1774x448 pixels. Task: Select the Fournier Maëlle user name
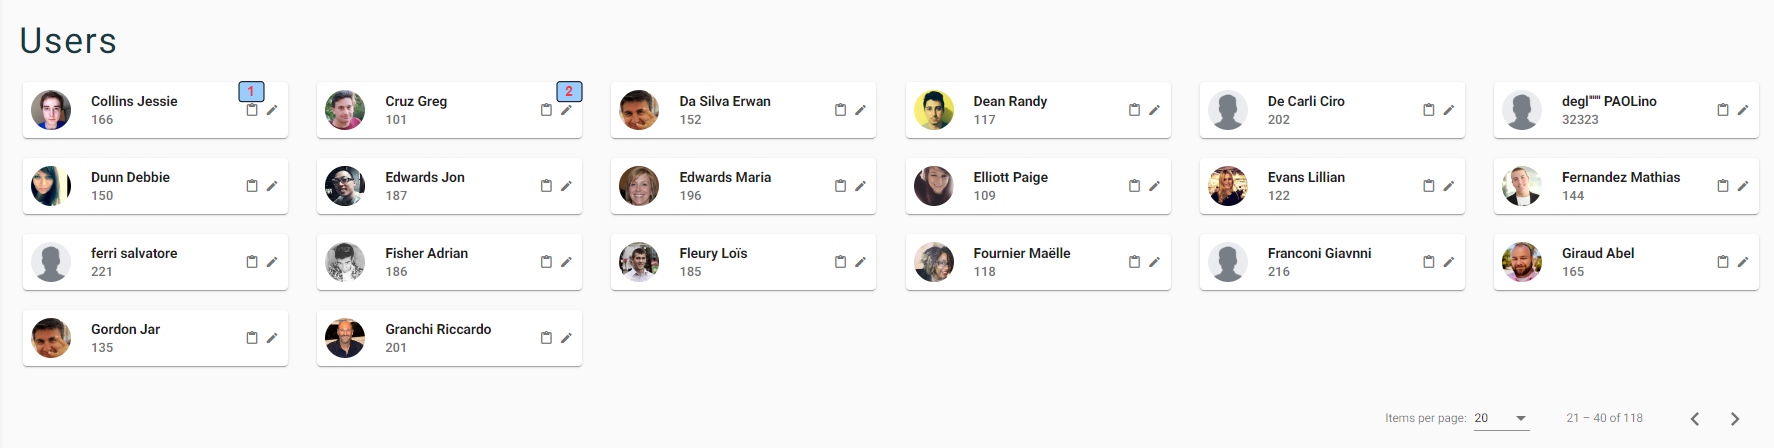1022,253
